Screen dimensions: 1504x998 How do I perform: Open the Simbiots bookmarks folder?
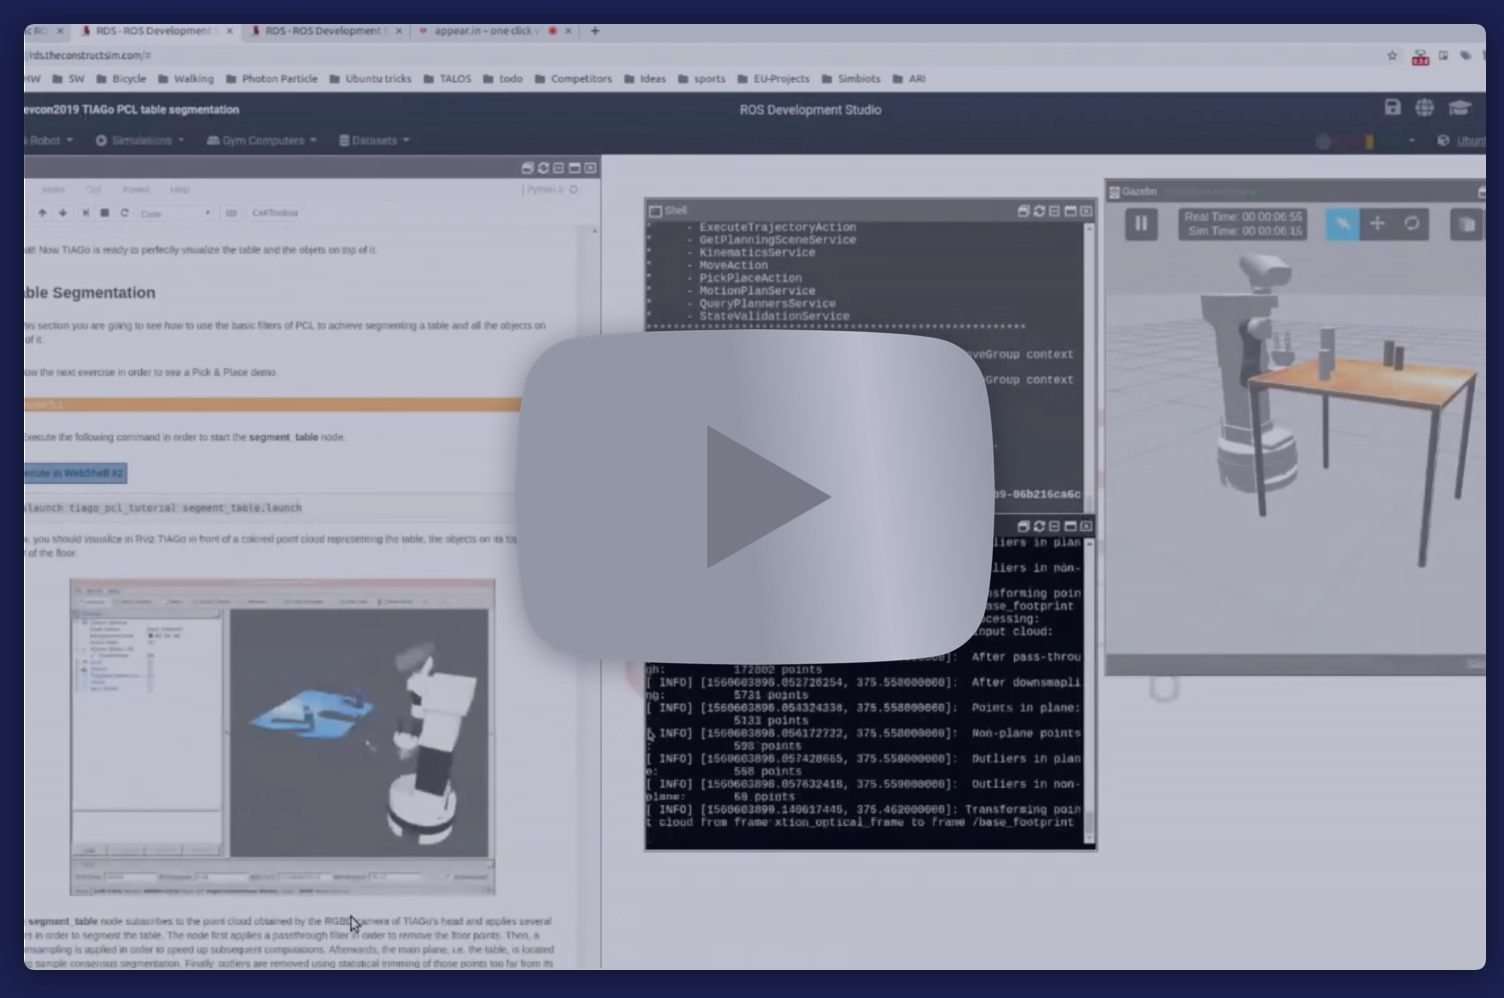851,79
